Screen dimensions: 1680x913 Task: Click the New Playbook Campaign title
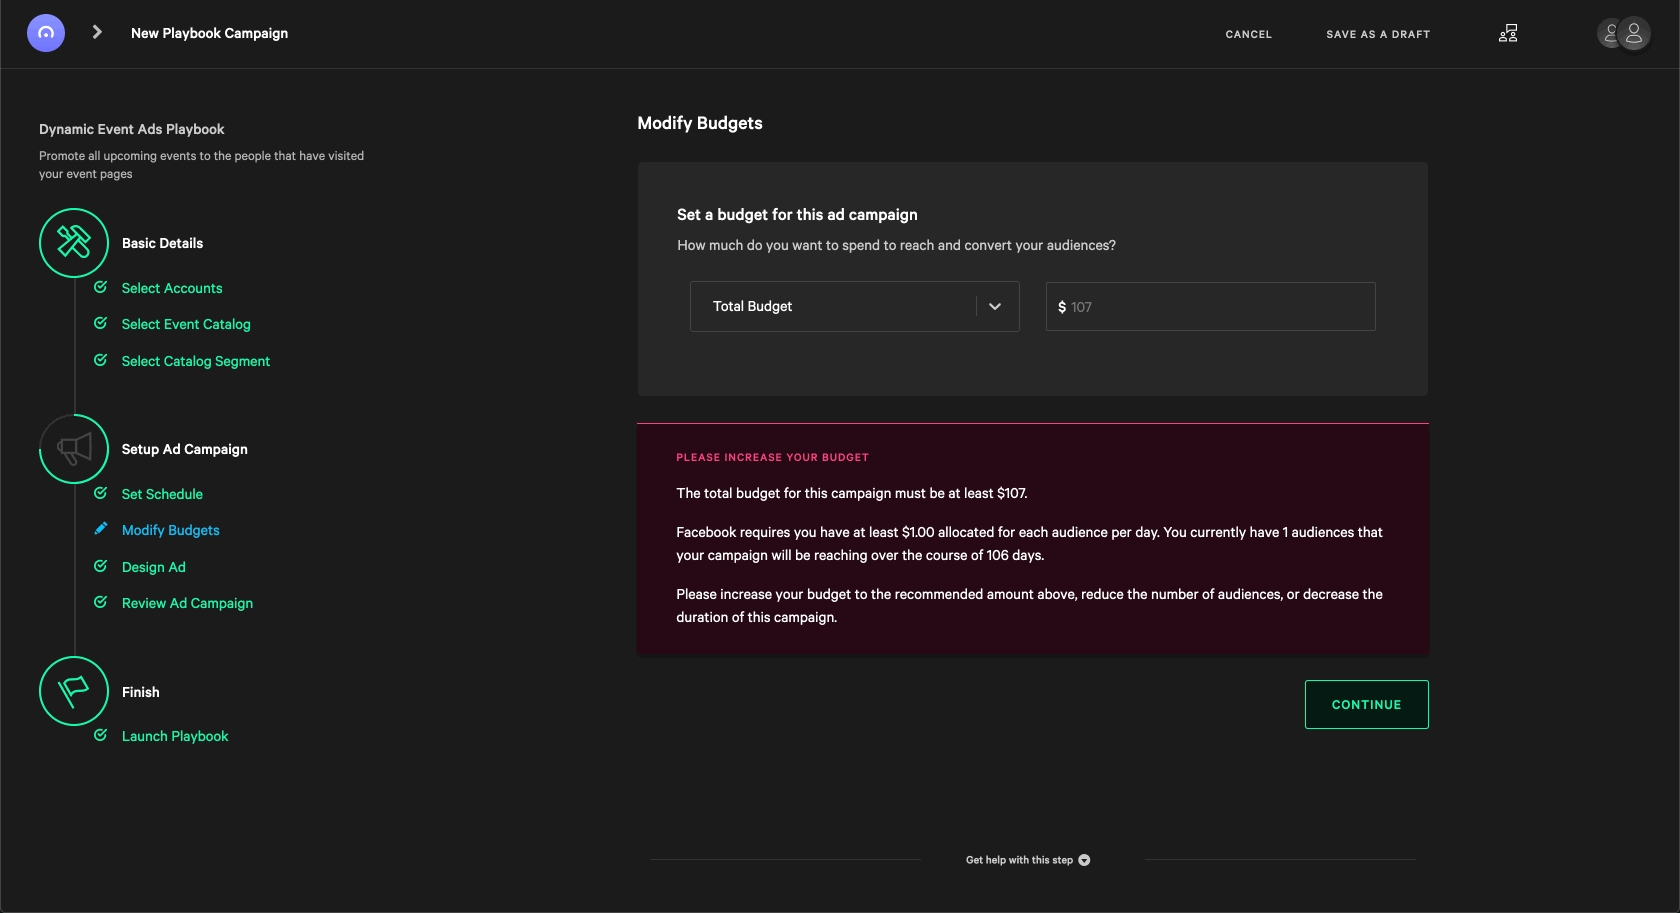(x=209, y=33)
